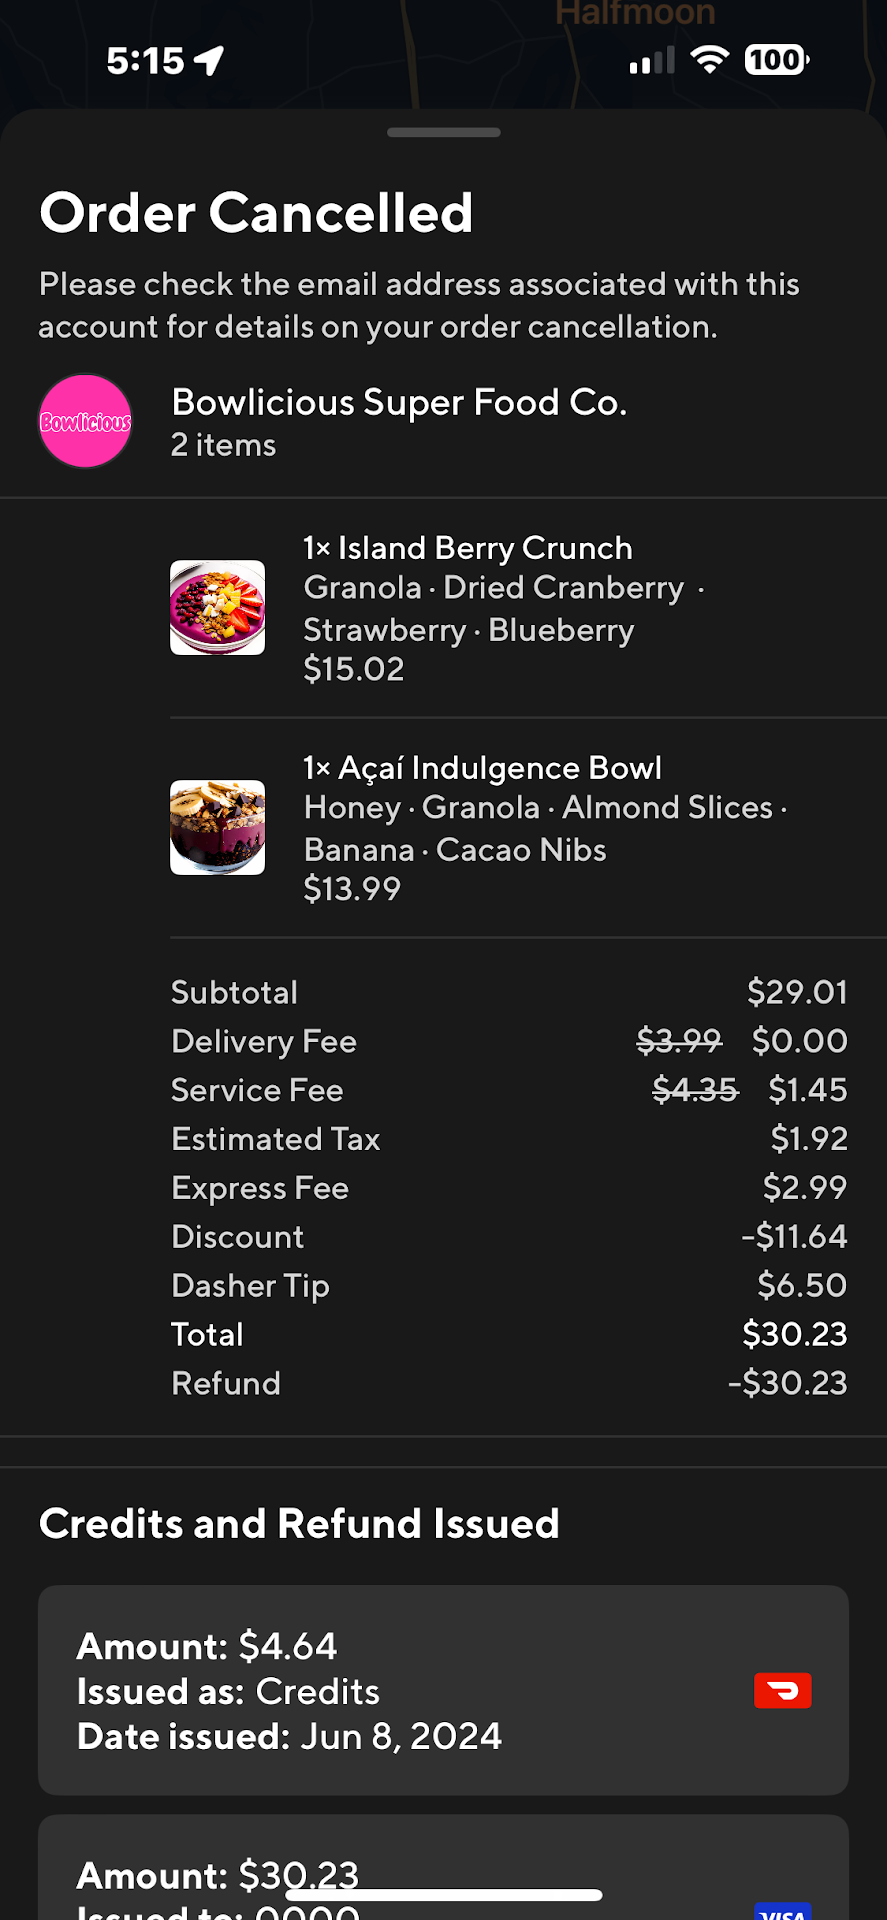Tap the Visa card icon

point(782,1910)
